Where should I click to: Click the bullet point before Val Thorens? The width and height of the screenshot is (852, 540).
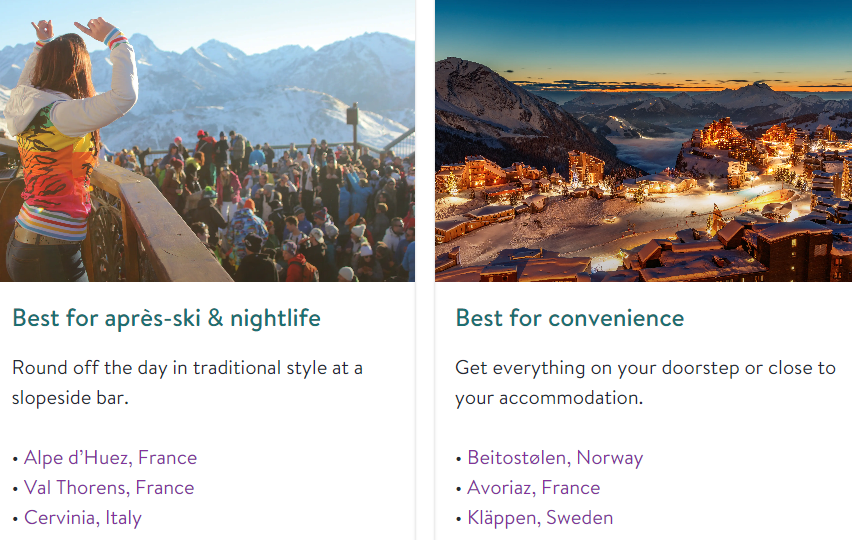point(15,489)
